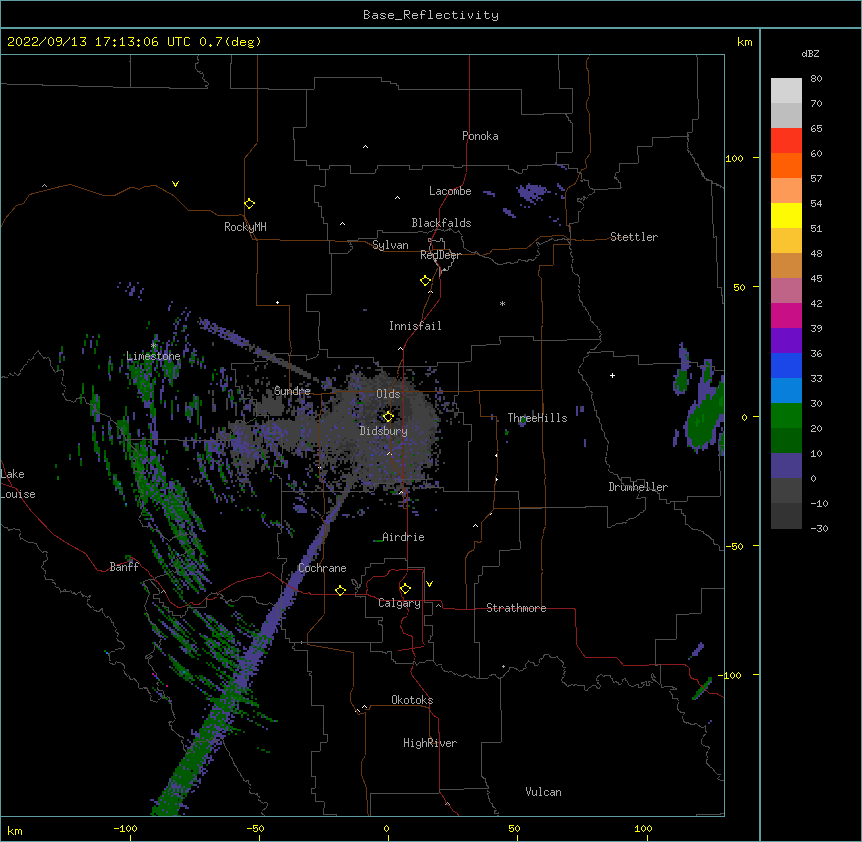Pick the yellow 54-51 dBZ legend swatch
This screenshot has width=862, height=842.
[786, 215]
